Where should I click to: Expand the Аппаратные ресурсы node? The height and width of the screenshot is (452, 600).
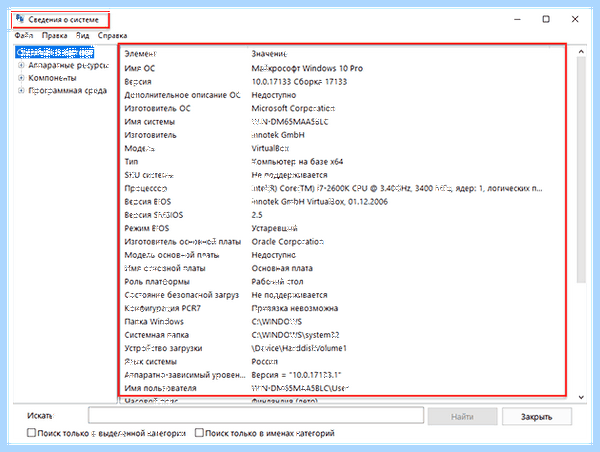pos(21,65)
